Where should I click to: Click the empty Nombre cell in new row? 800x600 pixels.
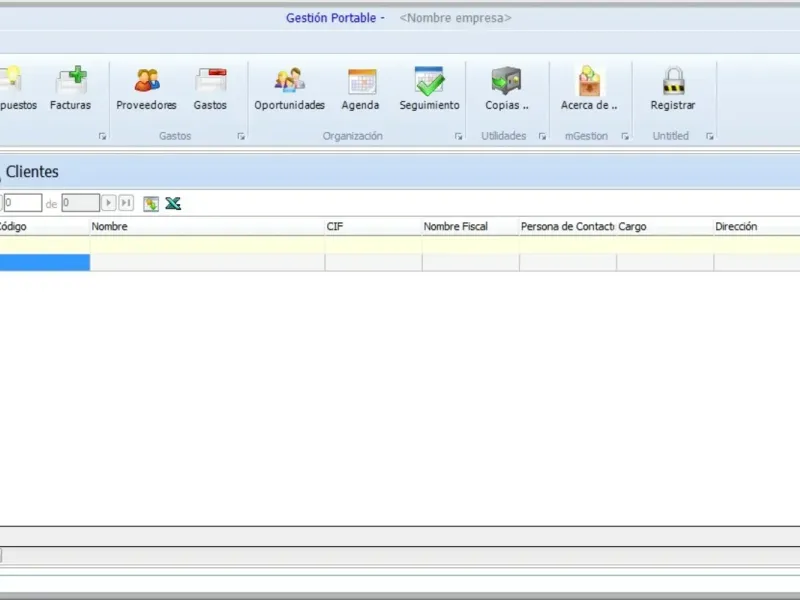207,262
